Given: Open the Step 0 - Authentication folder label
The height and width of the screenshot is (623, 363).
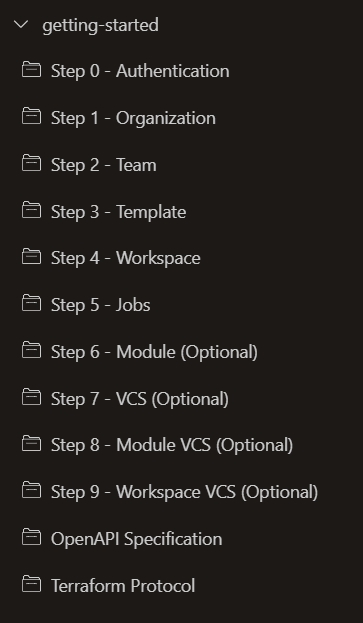Looking at the screenshot, I should [140, 72].
